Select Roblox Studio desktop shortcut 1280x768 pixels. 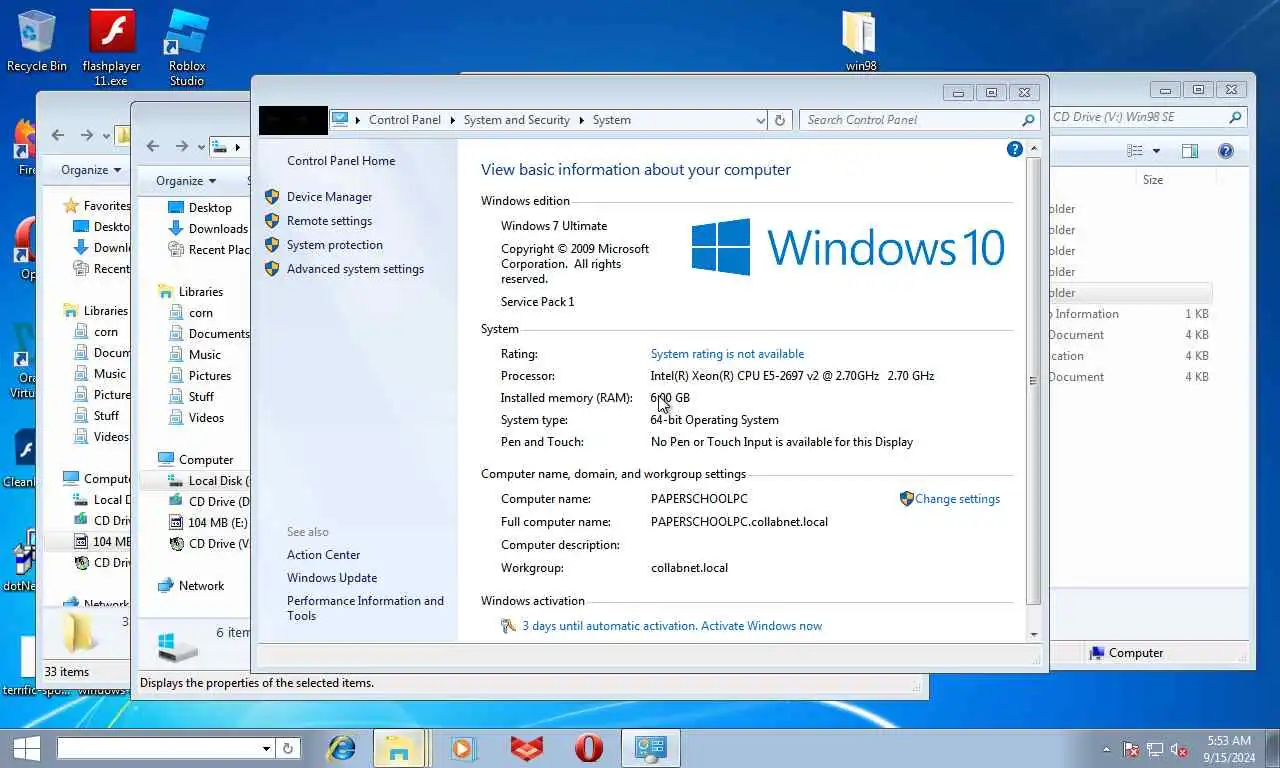(187, 47)
